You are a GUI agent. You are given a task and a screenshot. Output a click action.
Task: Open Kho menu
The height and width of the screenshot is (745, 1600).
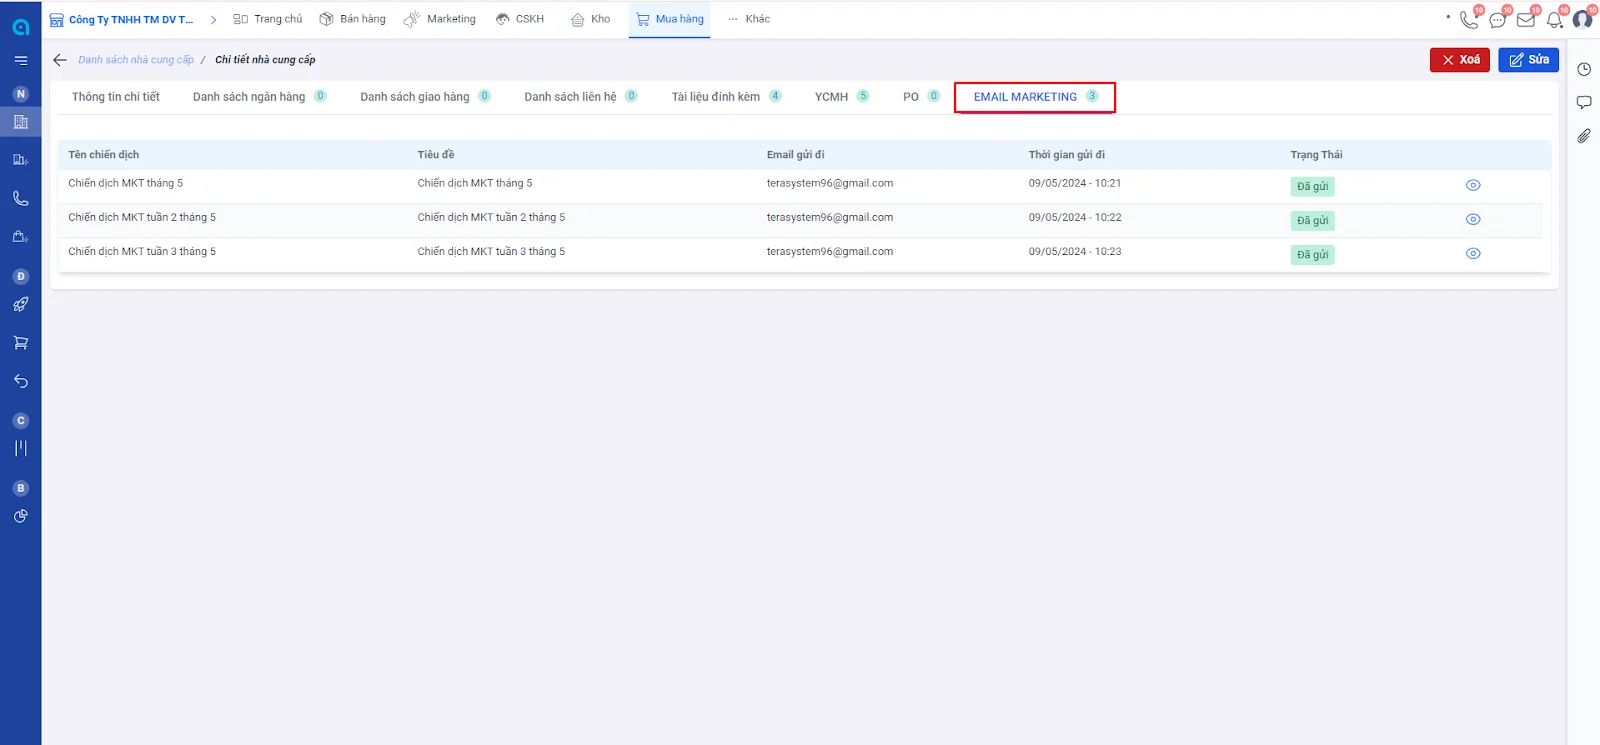[x=590, y=19]
